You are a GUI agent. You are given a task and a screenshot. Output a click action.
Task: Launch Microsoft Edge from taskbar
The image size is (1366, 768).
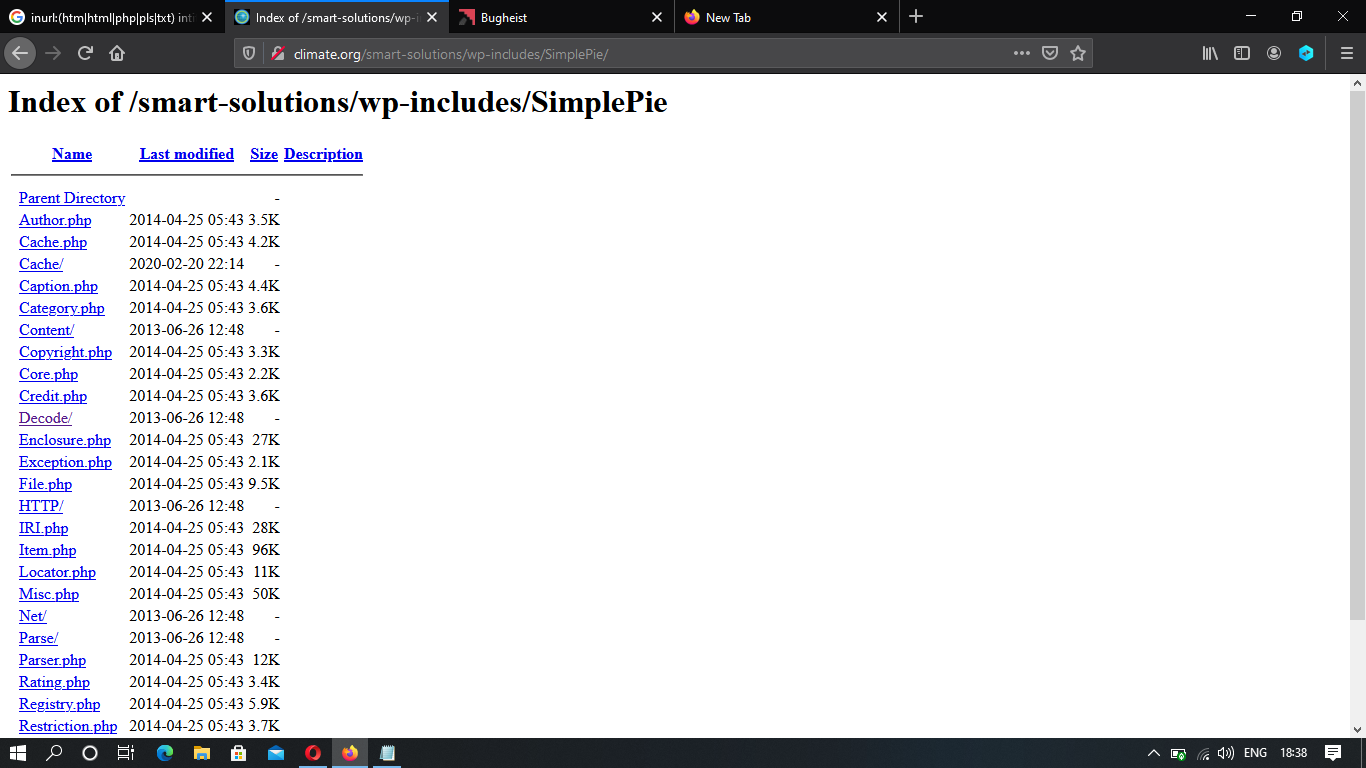click(165, 753)
